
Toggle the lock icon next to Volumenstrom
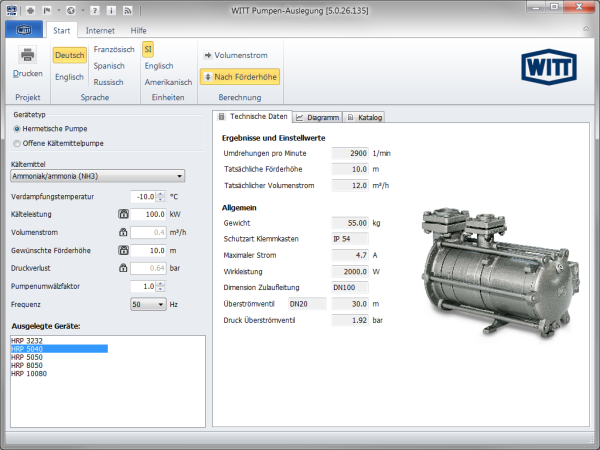(x=123, y=232)
